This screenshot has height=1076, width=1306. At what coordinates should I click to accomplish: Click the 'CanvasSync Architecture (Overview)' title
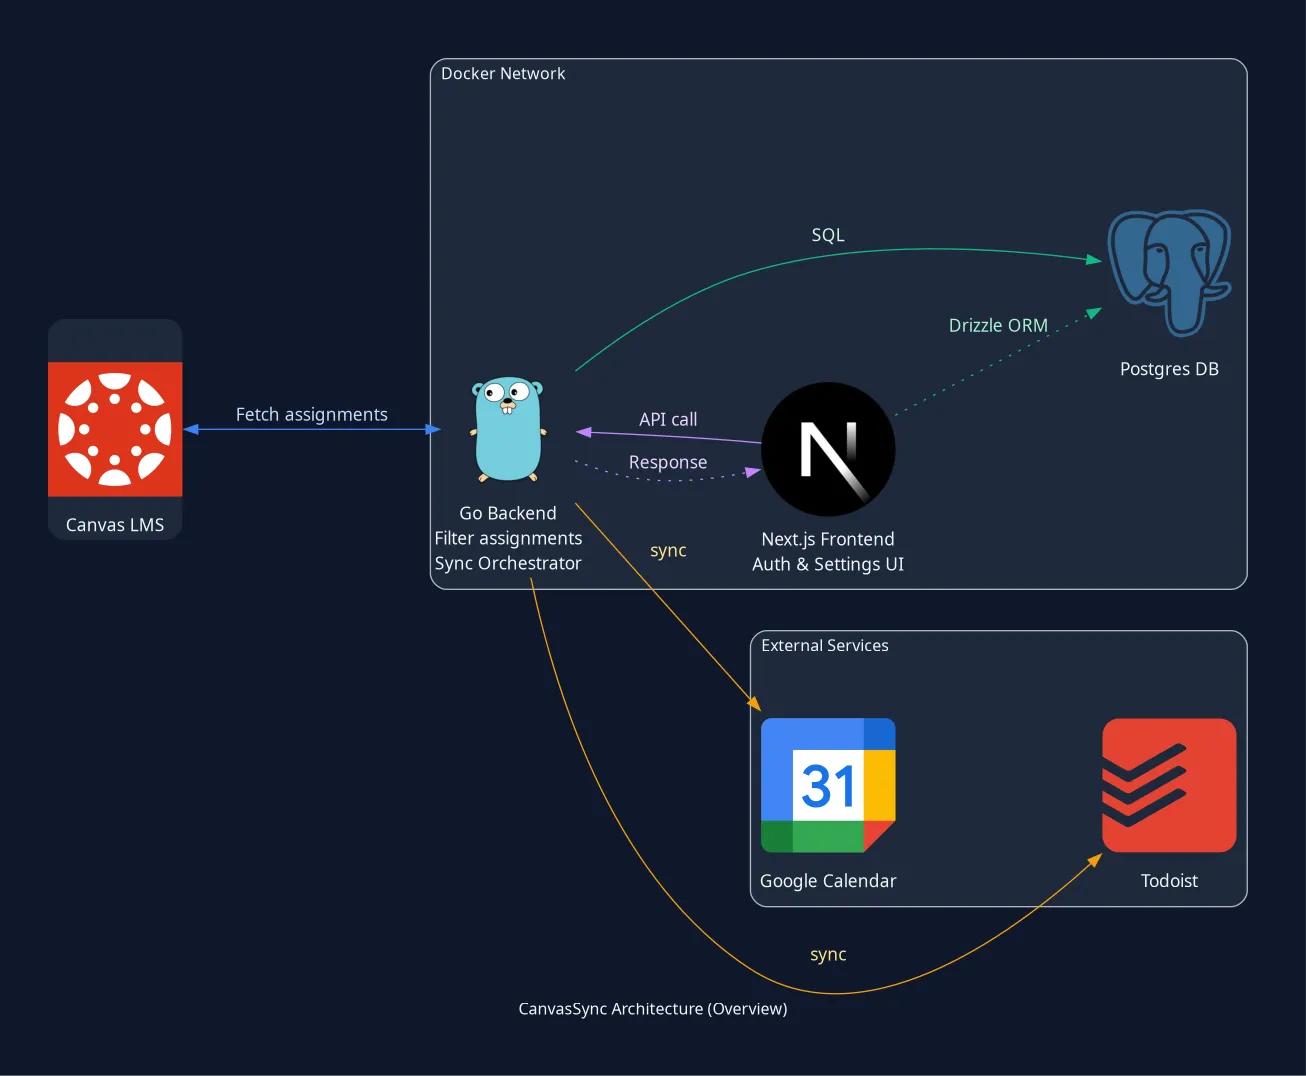[653, 1009]
